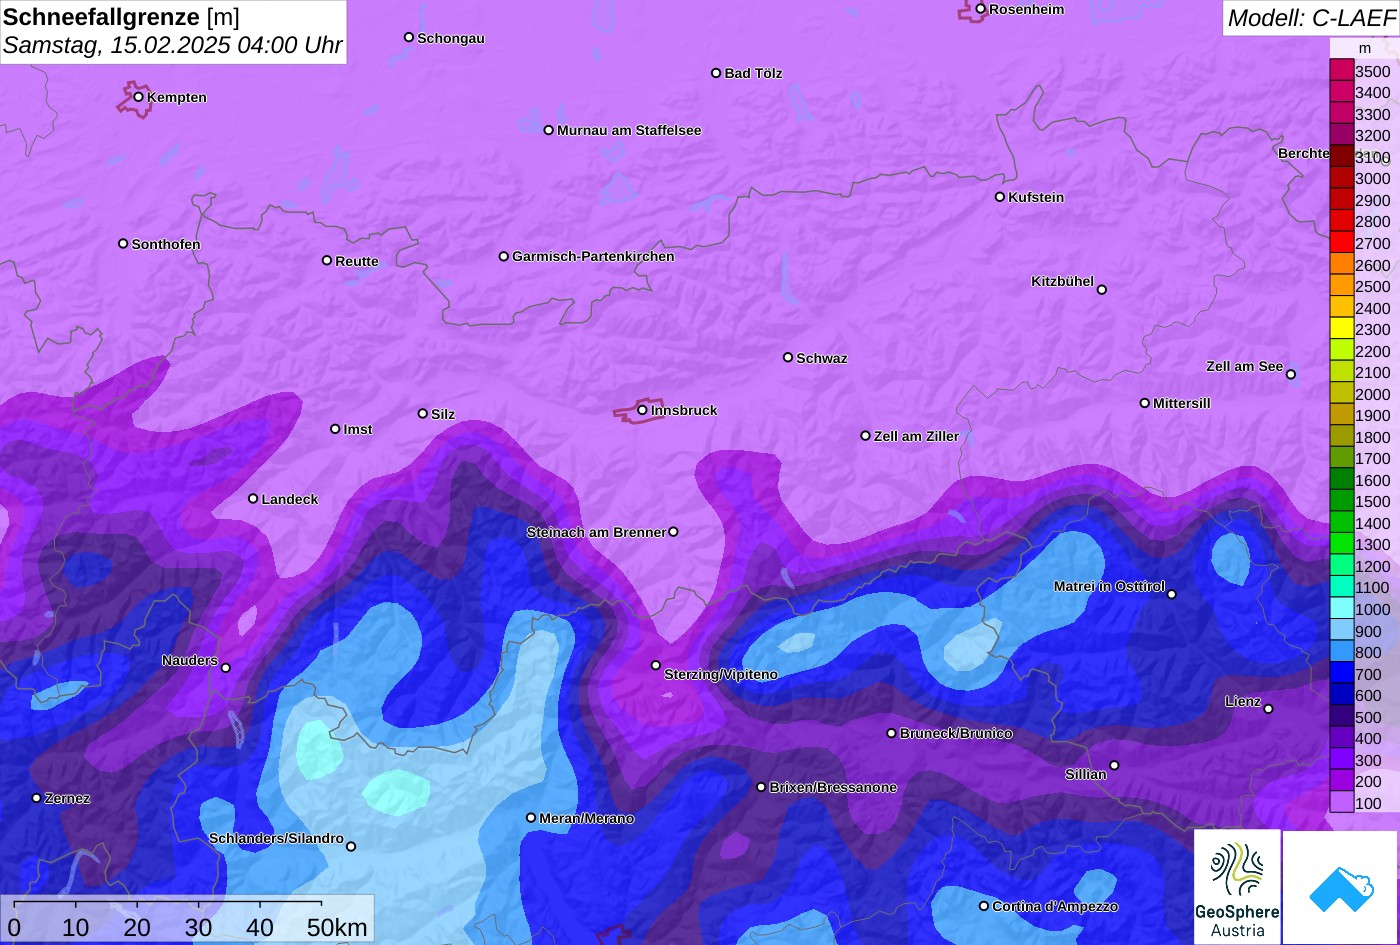
Task: Click the Kufstein location marker
Action: [x=1000, y=197]
